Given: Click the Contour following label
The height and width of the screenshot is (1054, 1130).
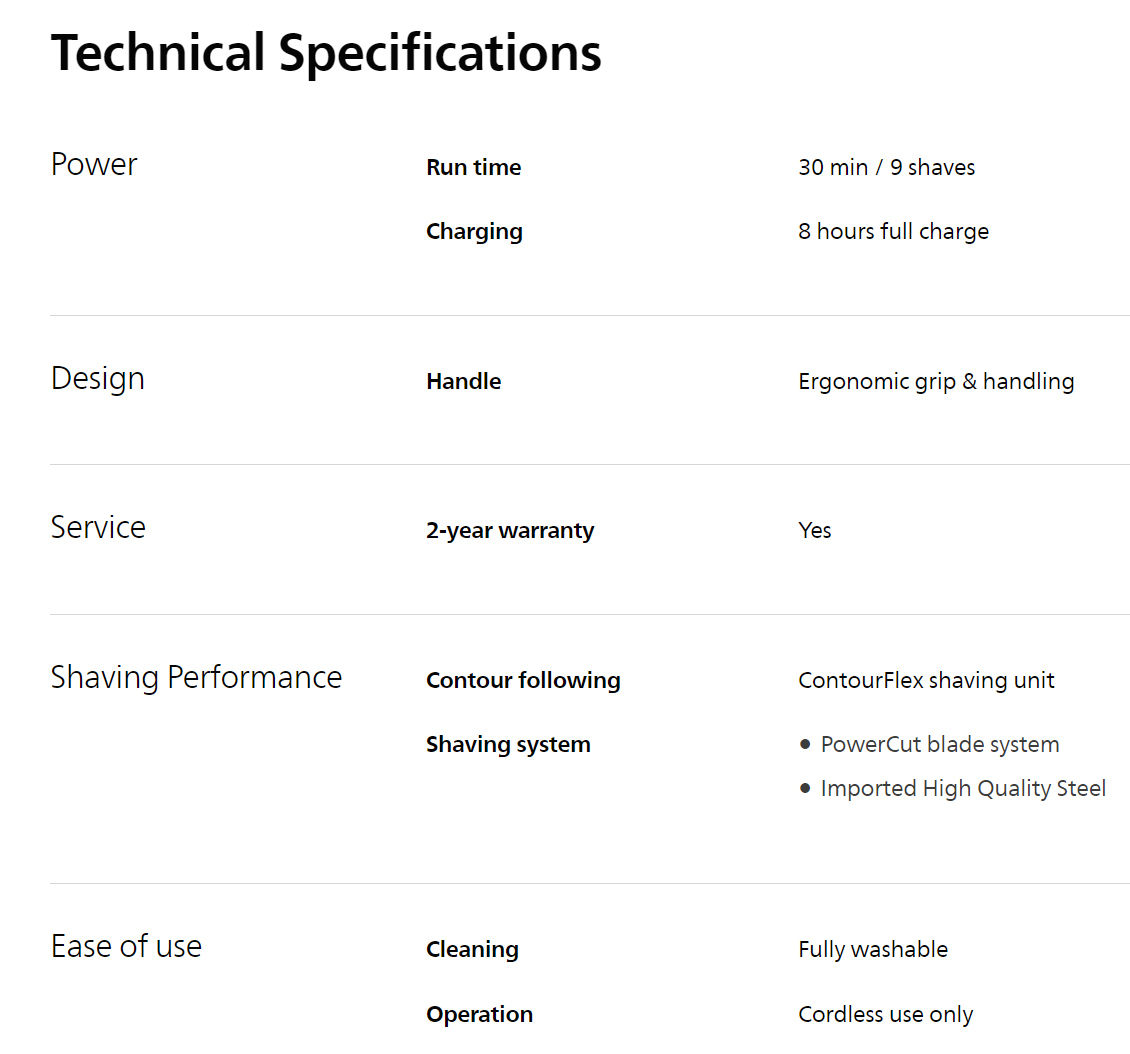Looking at the screenshot, I should (523, 681).
